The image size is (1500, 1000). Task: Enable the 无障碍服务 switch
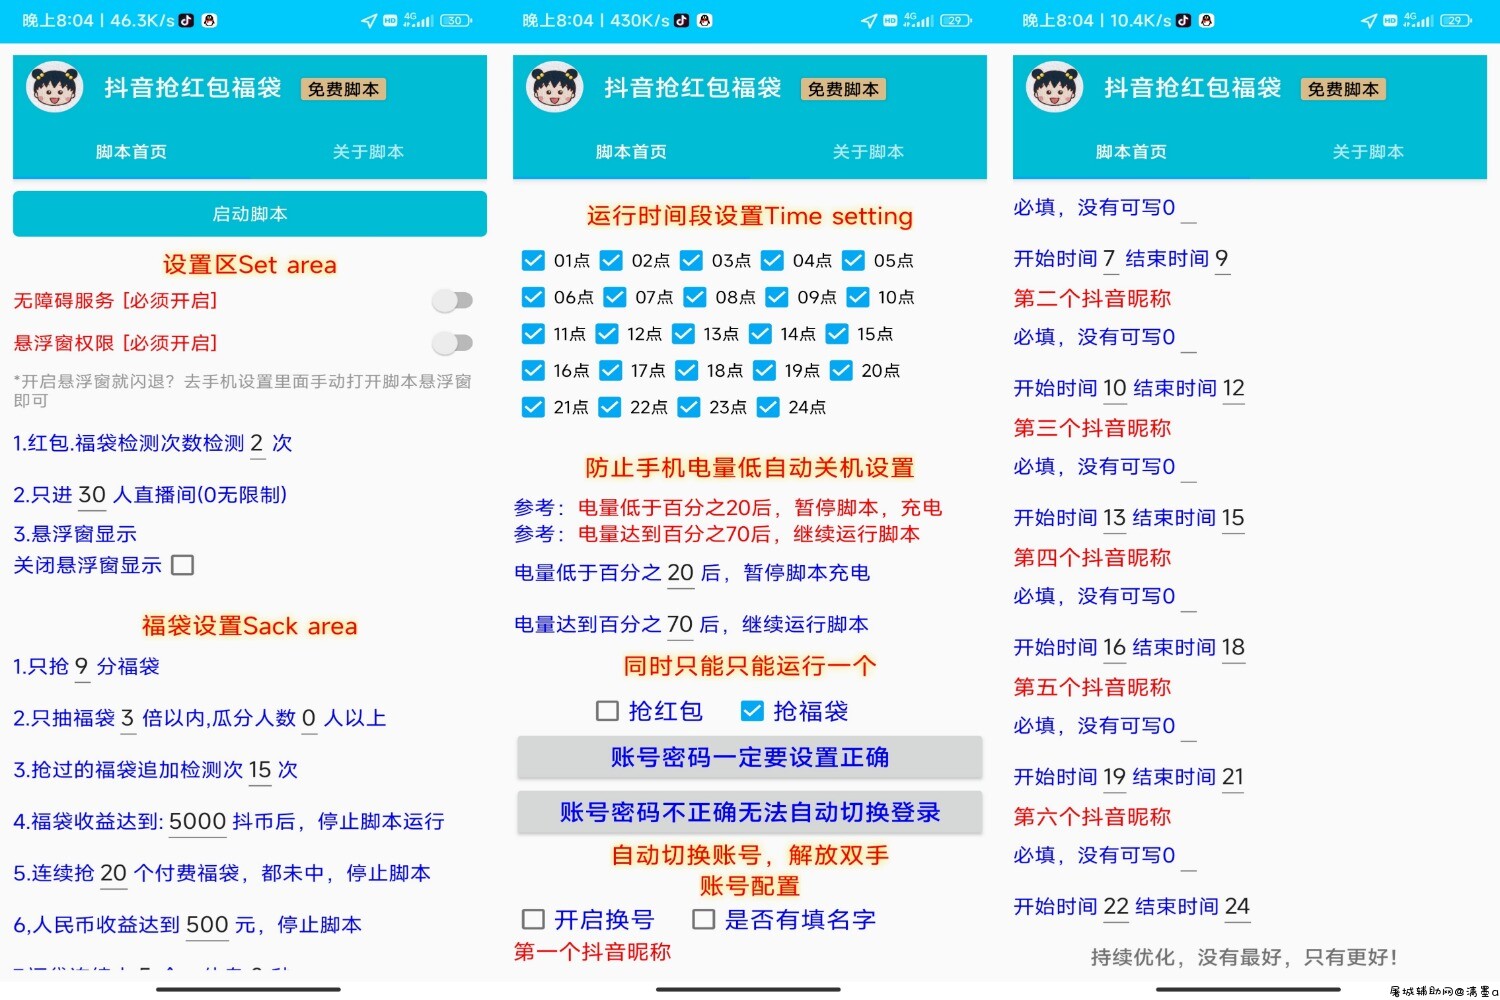coord(452,300)
